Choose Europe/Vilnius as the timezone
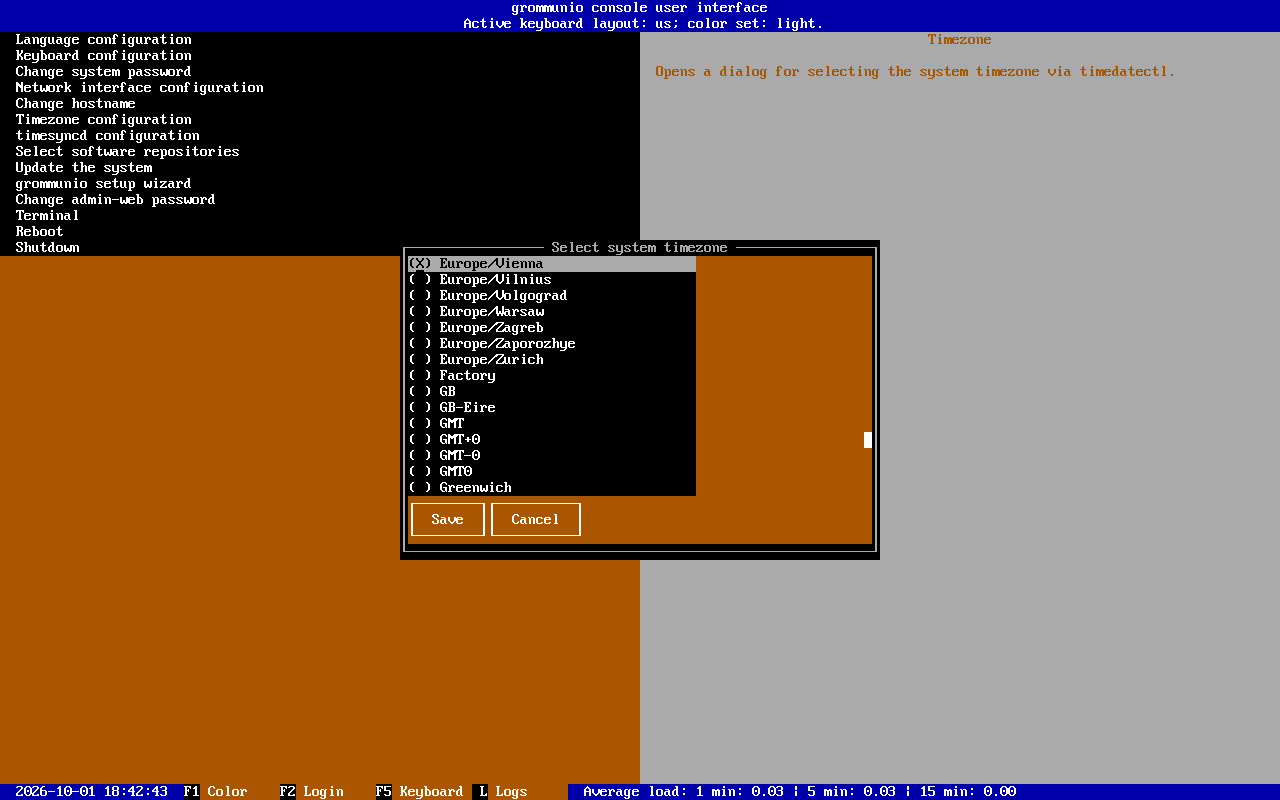Screen dimensions: 1280x800 pos(552,280)
